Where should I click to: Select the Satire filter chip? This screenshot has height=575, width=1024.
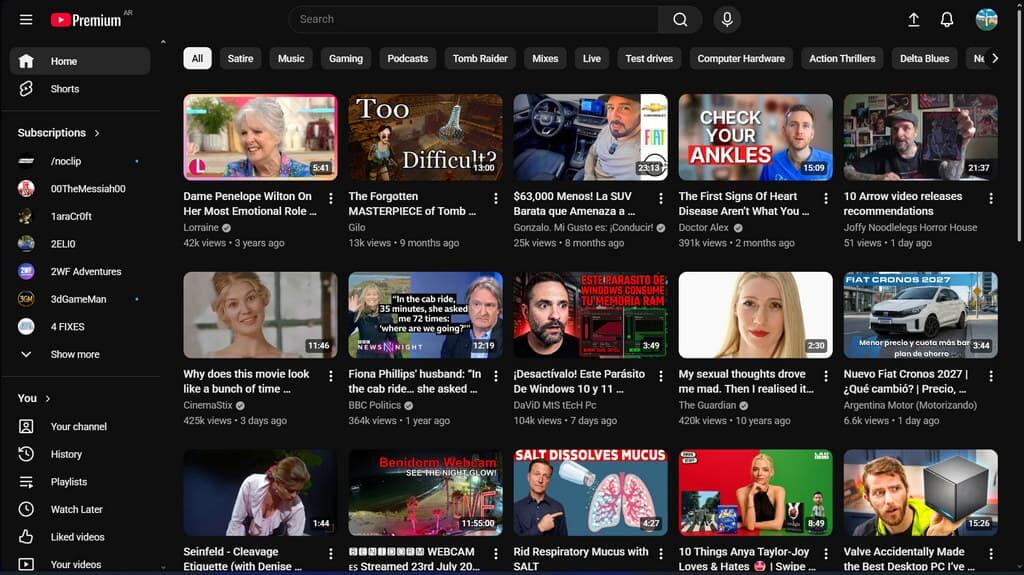(x=240, y=58)
